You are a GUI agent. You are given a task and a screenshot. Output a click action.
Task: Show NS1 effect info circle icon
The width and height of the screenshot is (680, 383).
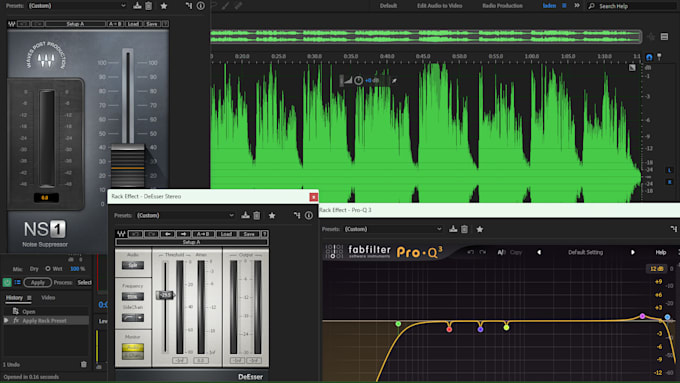pos(200,6)
